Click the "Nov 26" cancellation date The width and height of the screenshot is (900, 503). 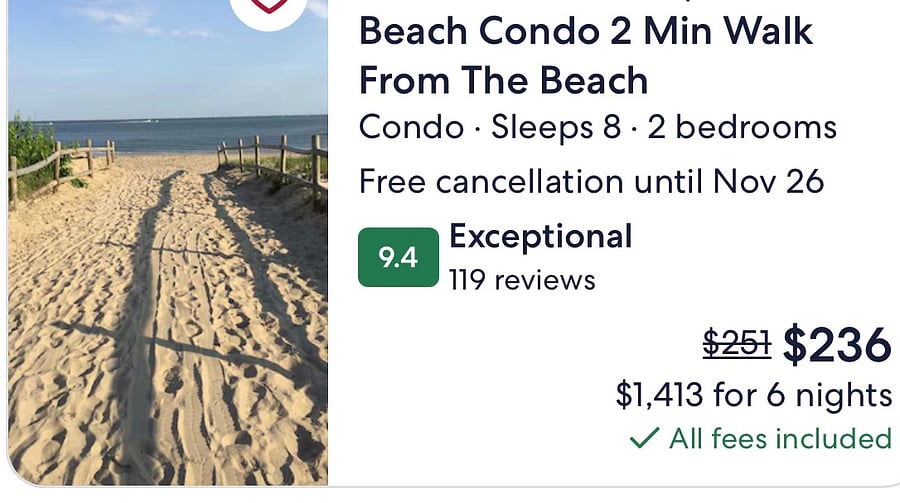pos(768,181)
